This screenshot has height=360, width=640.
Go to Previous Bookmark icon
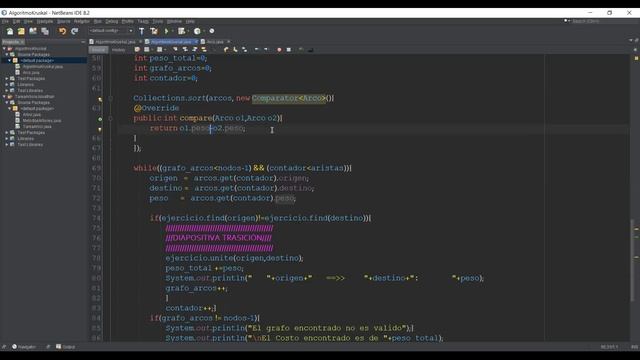pos(226,50)
